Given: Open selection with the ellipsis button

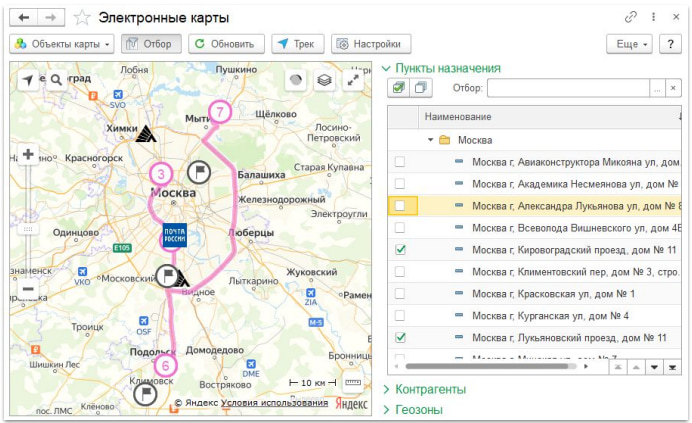Looking at the screenshot, I should coord(657,88).
